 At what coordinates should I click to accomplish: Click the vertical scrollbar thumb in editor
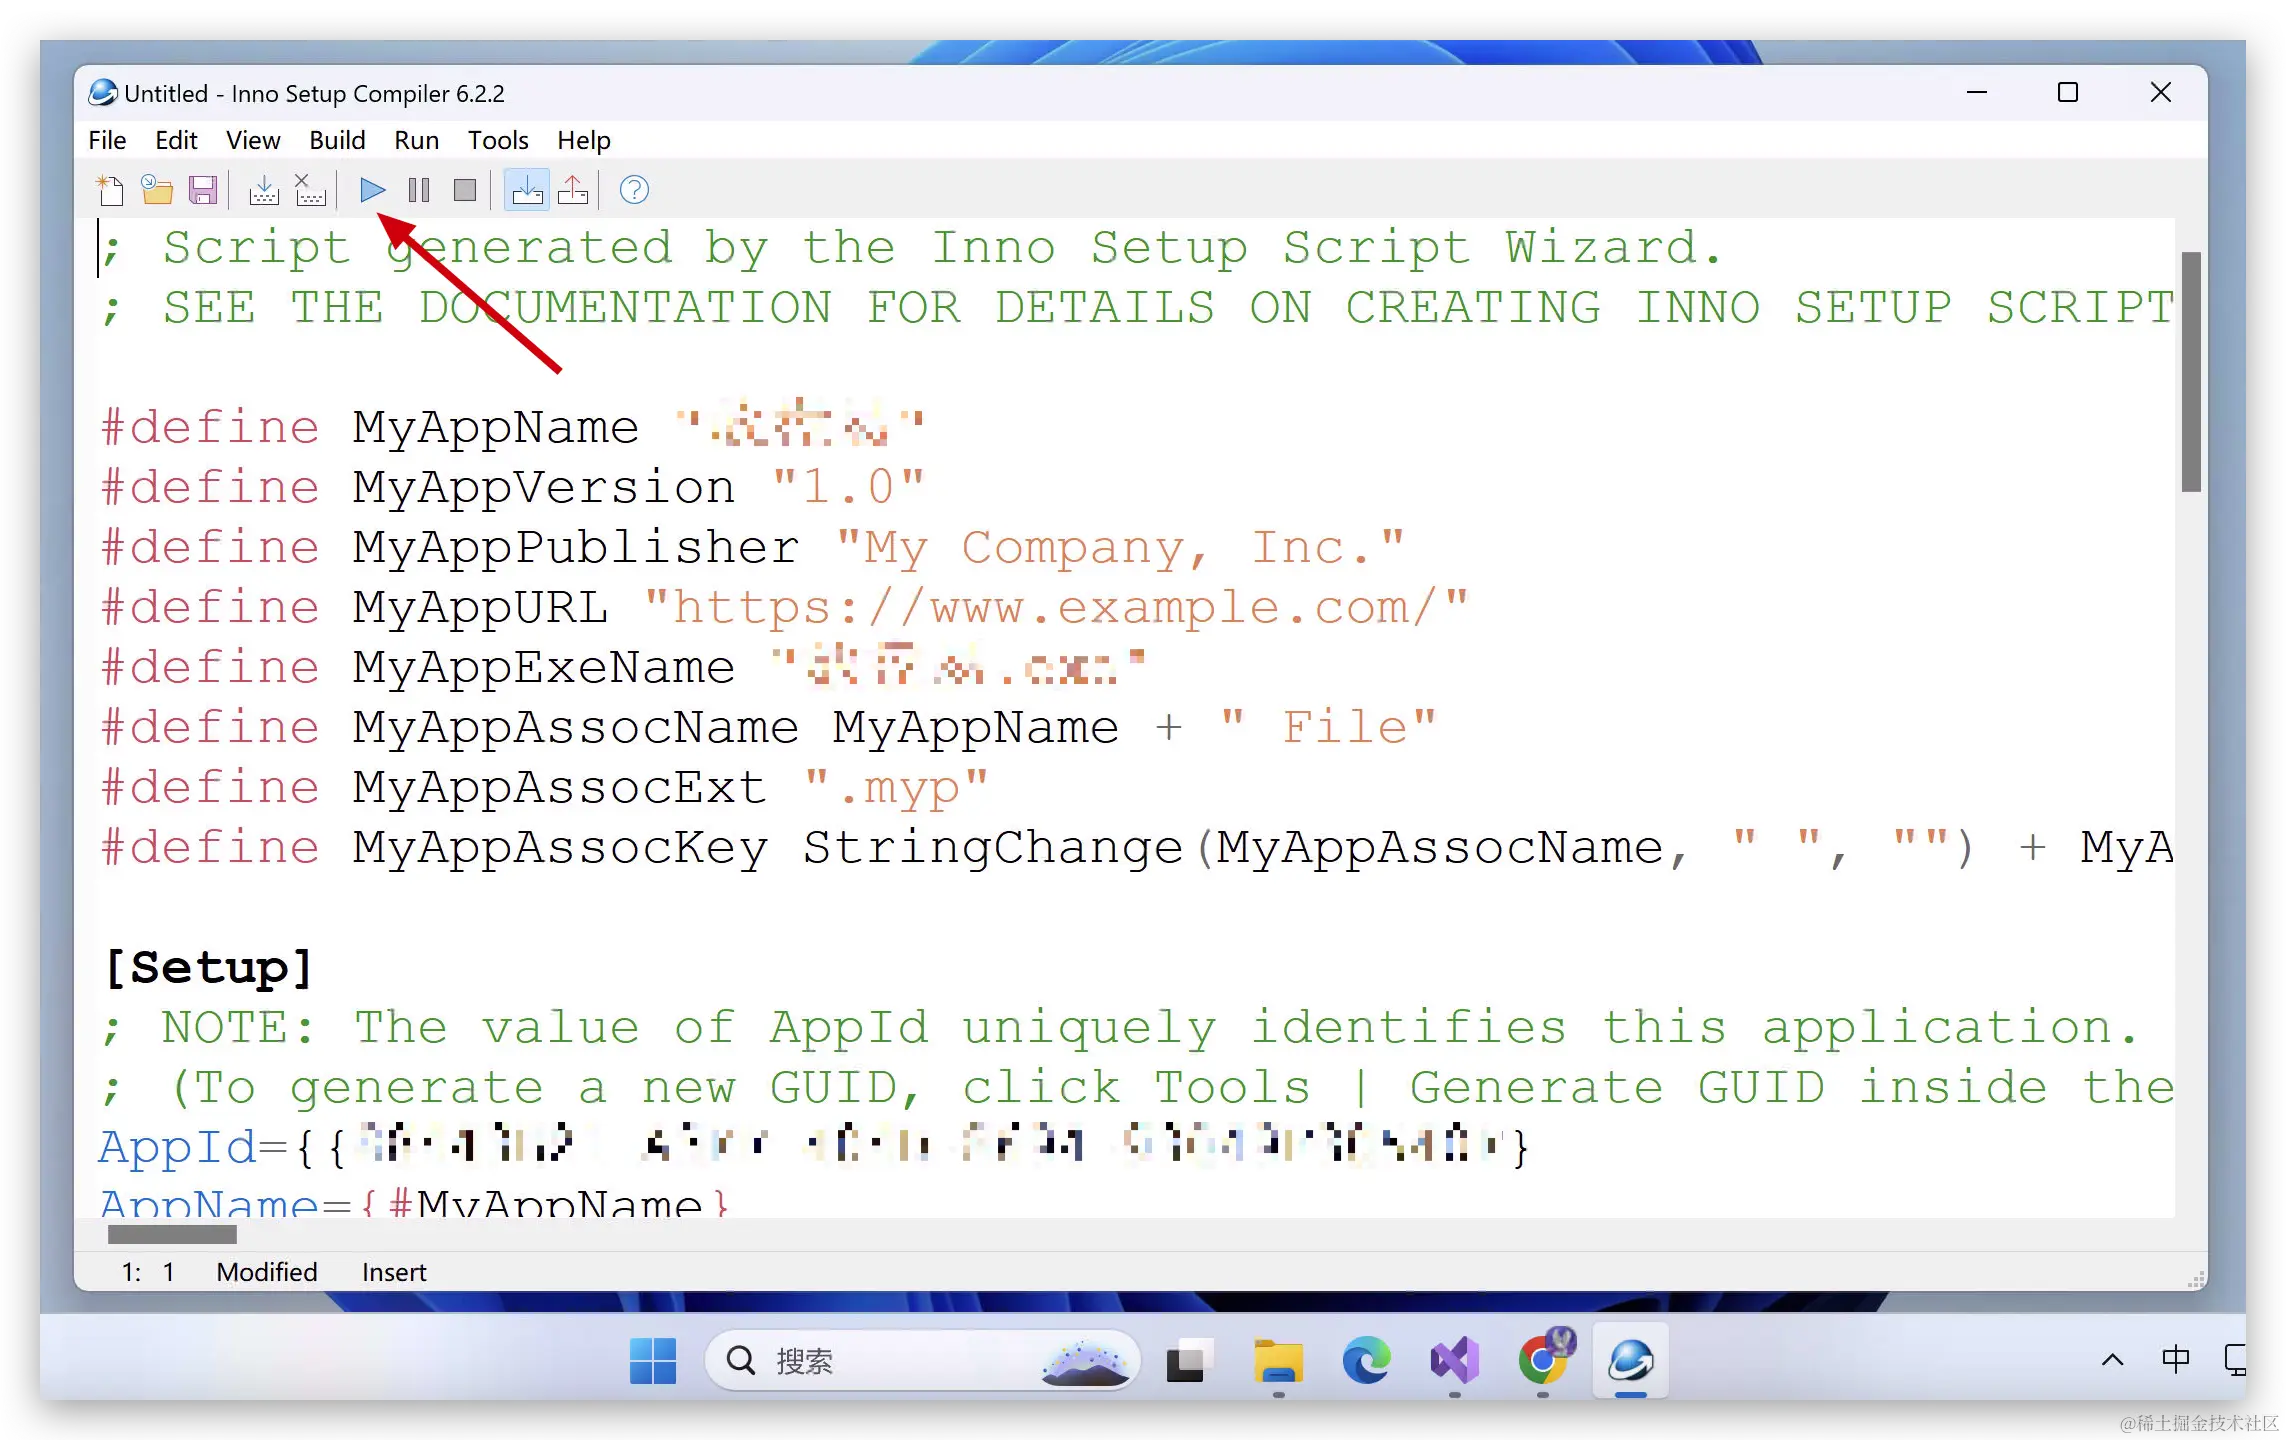pyautogui.click(x=2191, y=371)
